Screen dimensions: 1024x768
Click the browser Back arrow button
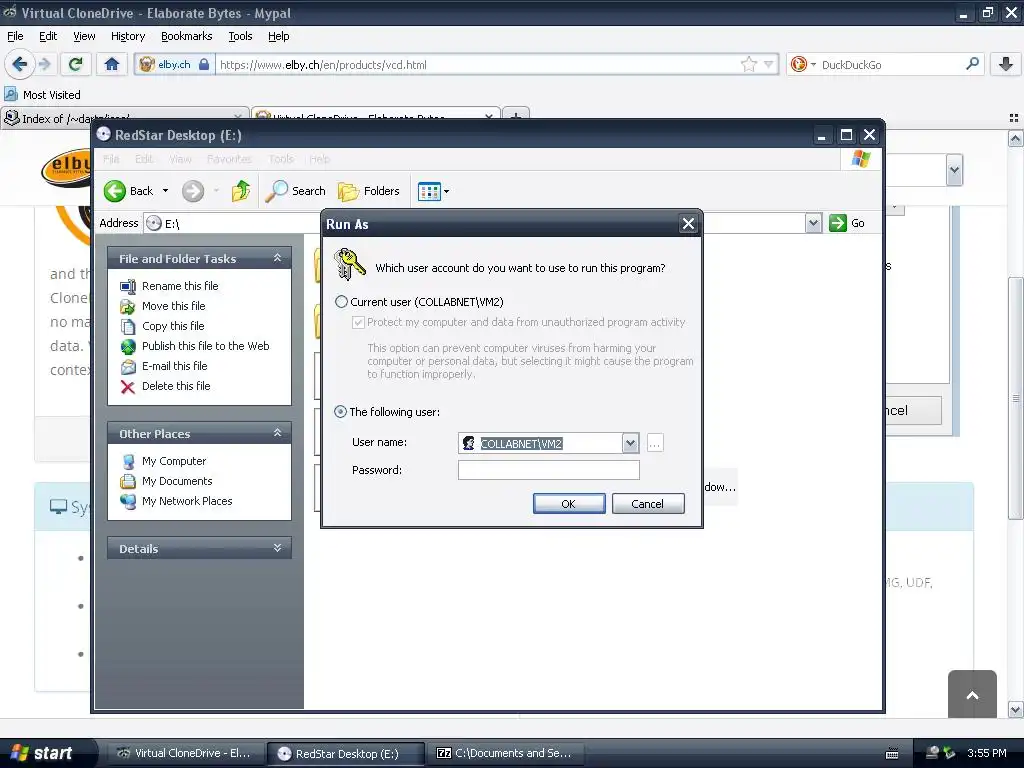20,64
